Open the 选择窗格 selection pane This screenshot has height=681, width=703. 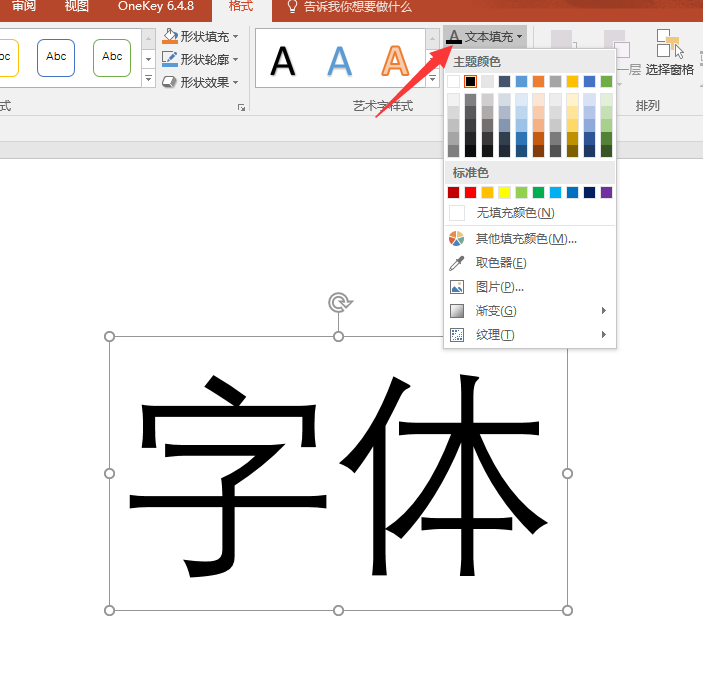670,52
